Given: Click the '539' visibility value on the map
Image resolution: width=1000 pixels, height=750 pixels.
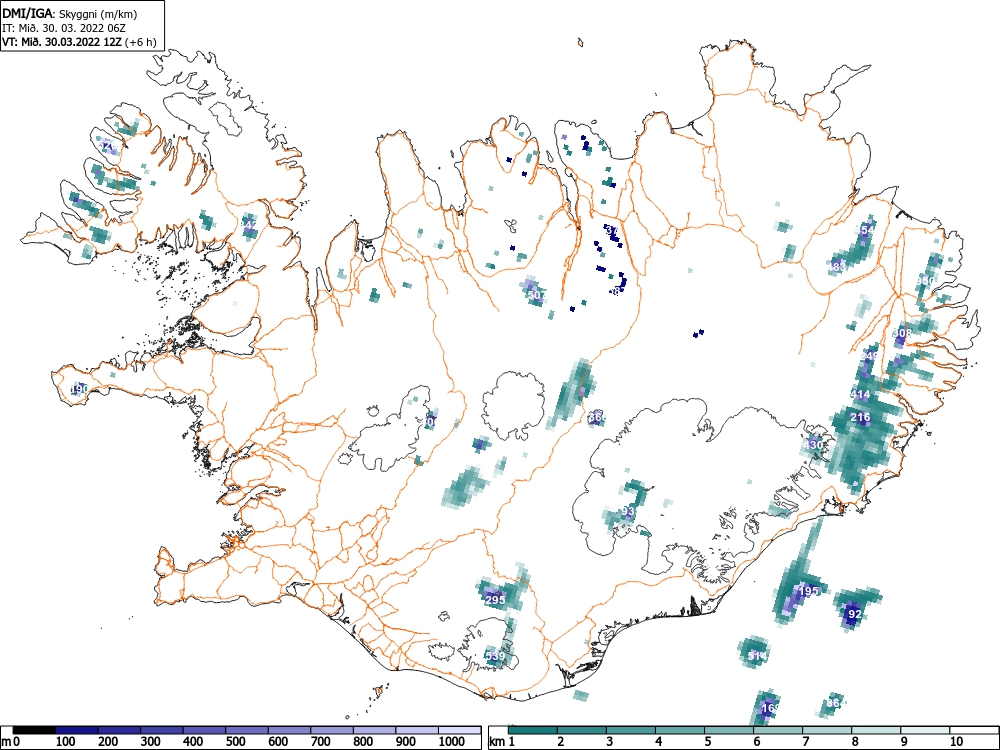Looking at the screenshot, I should (496, 656).
